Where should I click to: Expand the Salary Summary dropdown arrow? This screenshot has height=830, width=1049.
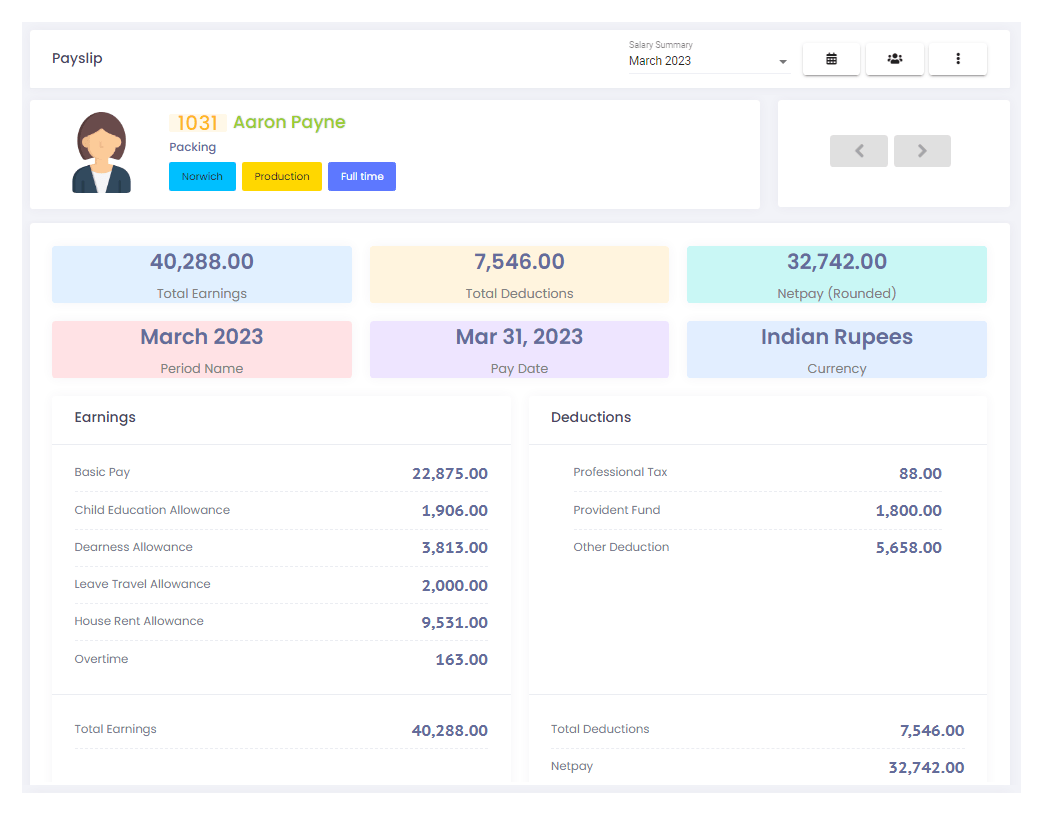[x=782, y=62]
